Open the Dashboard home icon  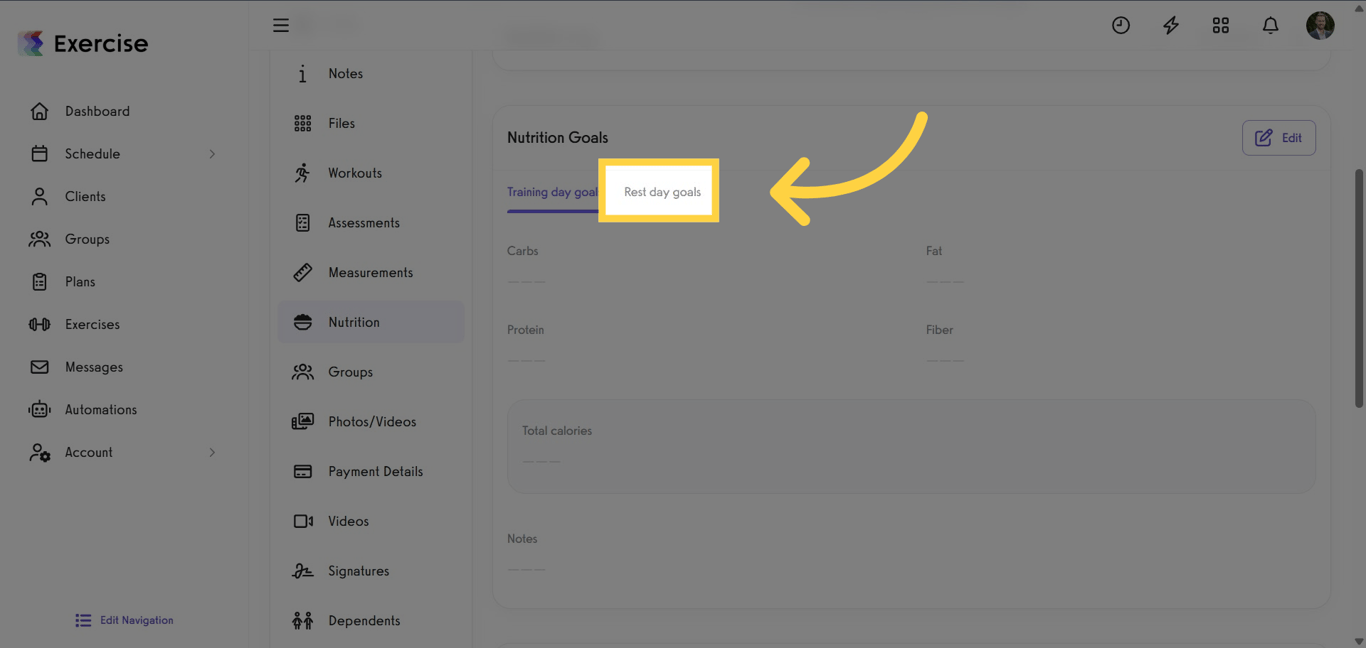39,111
